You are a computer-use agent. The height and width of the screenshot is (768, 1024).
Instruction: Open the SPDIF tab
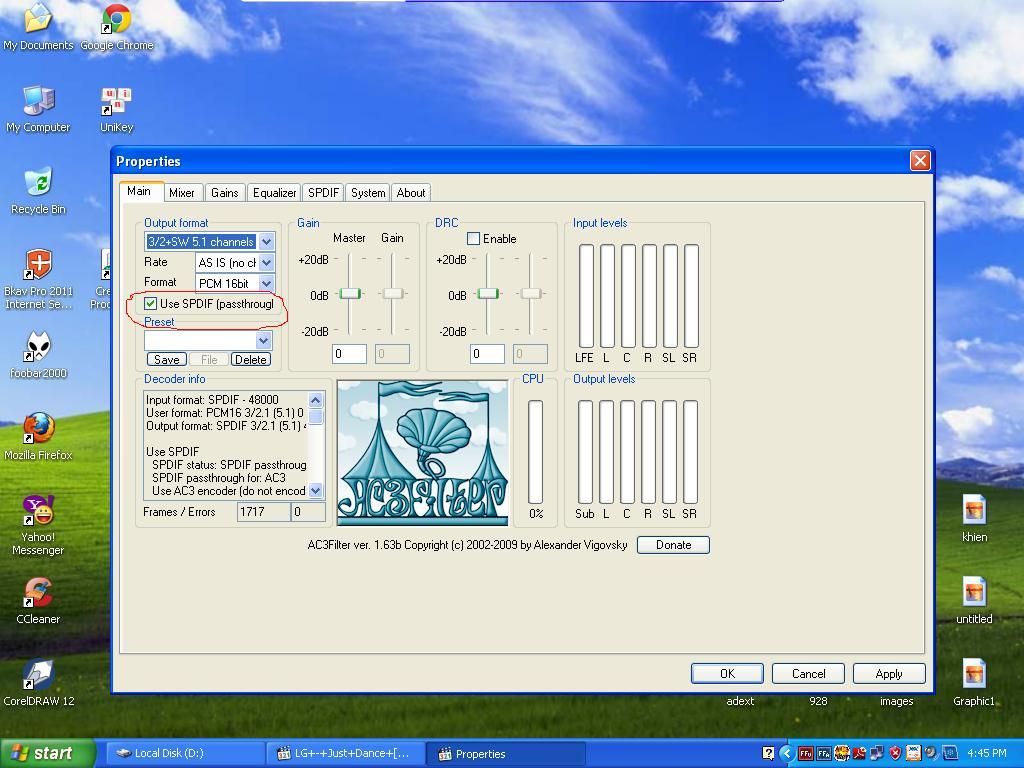coord(323,193)
